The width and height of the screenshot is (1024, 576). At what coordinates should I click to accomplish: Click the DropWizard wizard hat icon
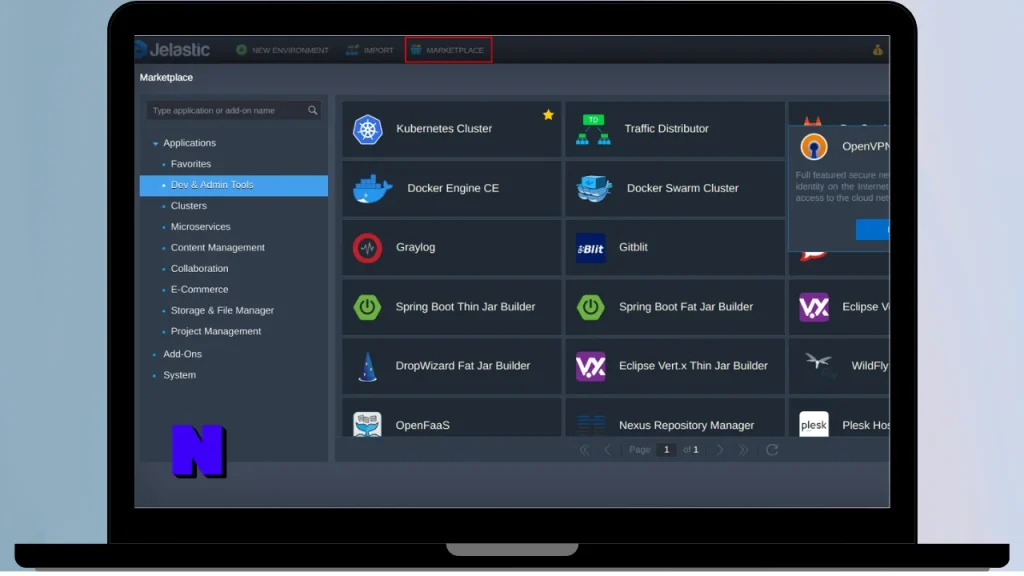tap(368, 366)
